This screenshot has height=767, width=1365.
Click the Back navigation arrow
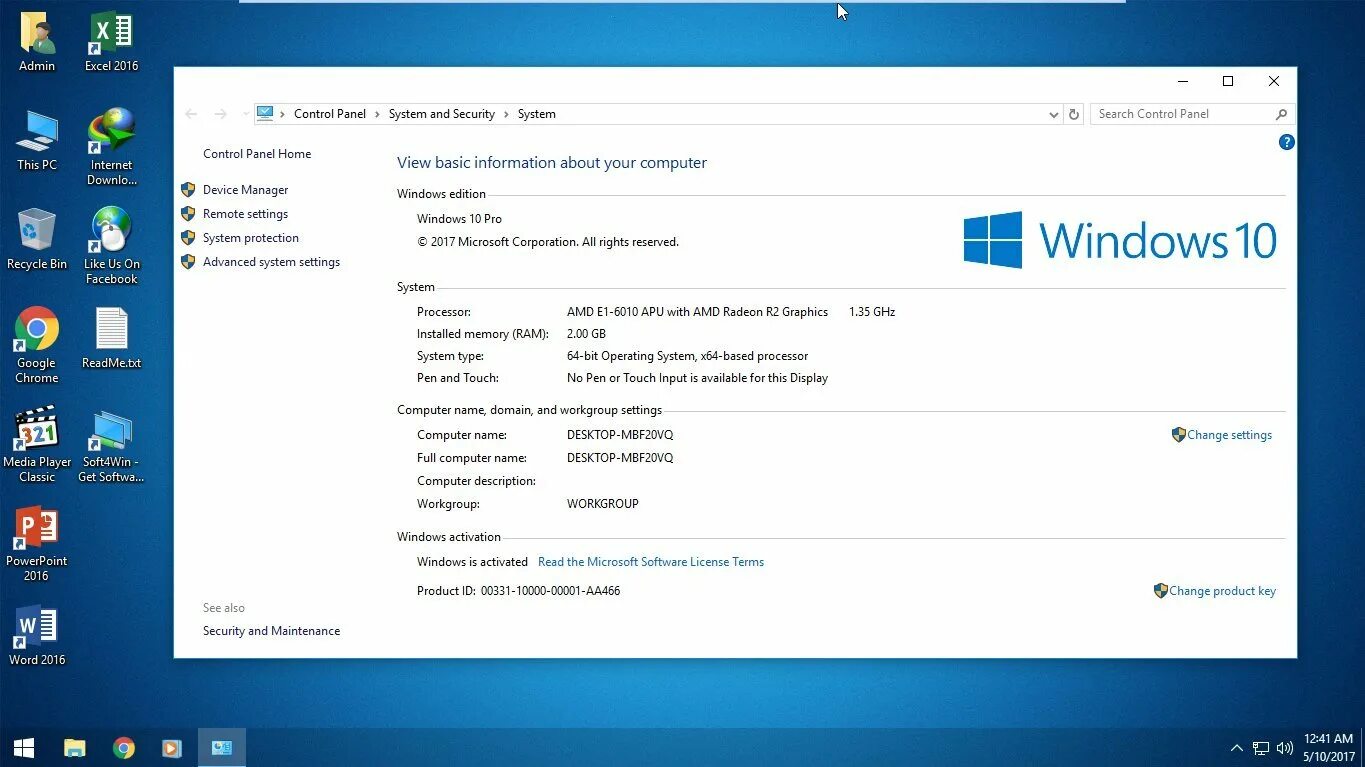coord(191,114)
